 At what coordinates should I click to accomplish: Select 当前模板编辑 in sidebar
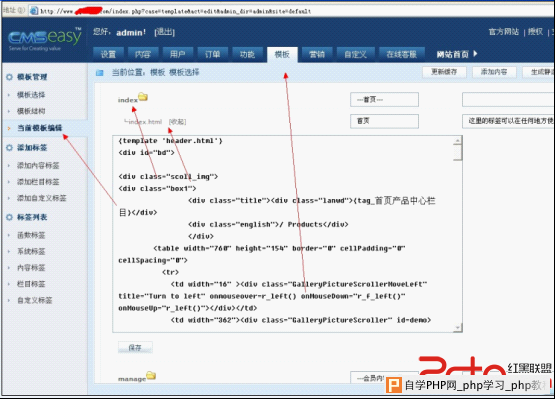coord(40,128)
